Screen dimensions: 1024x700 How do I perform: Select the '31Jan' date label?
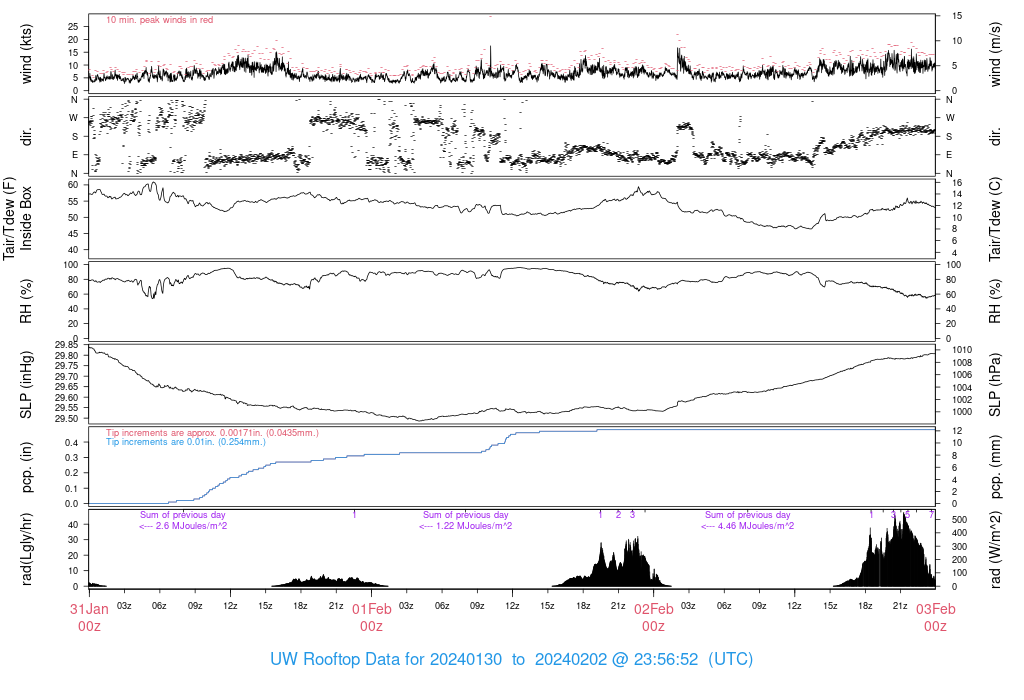click(x=89, y=609)
